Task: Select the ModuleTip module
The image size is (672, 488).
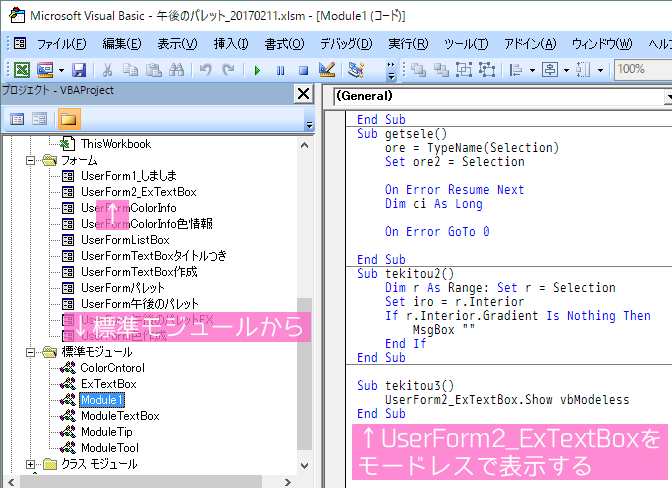Action: 107,432
